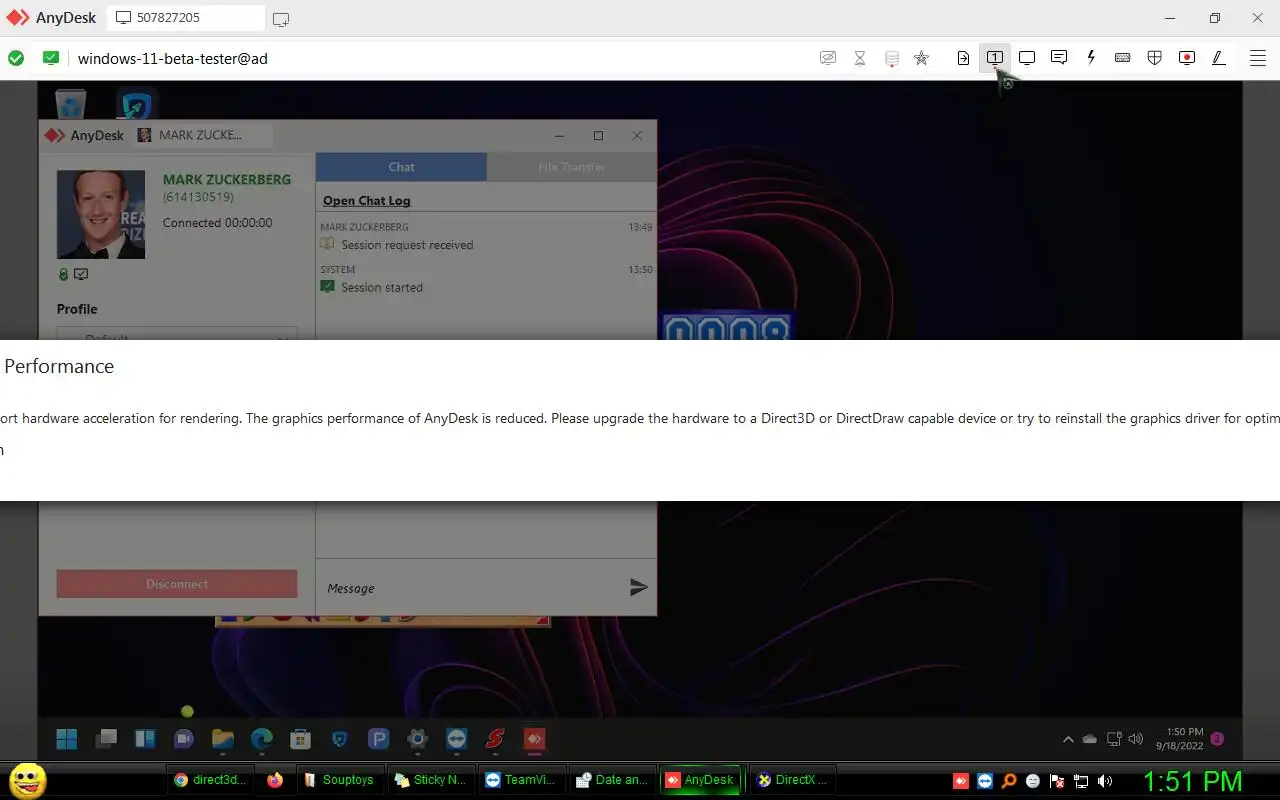Select session tab 507827205
This screenshot has width=1280, height=800.
coord(186,18)
